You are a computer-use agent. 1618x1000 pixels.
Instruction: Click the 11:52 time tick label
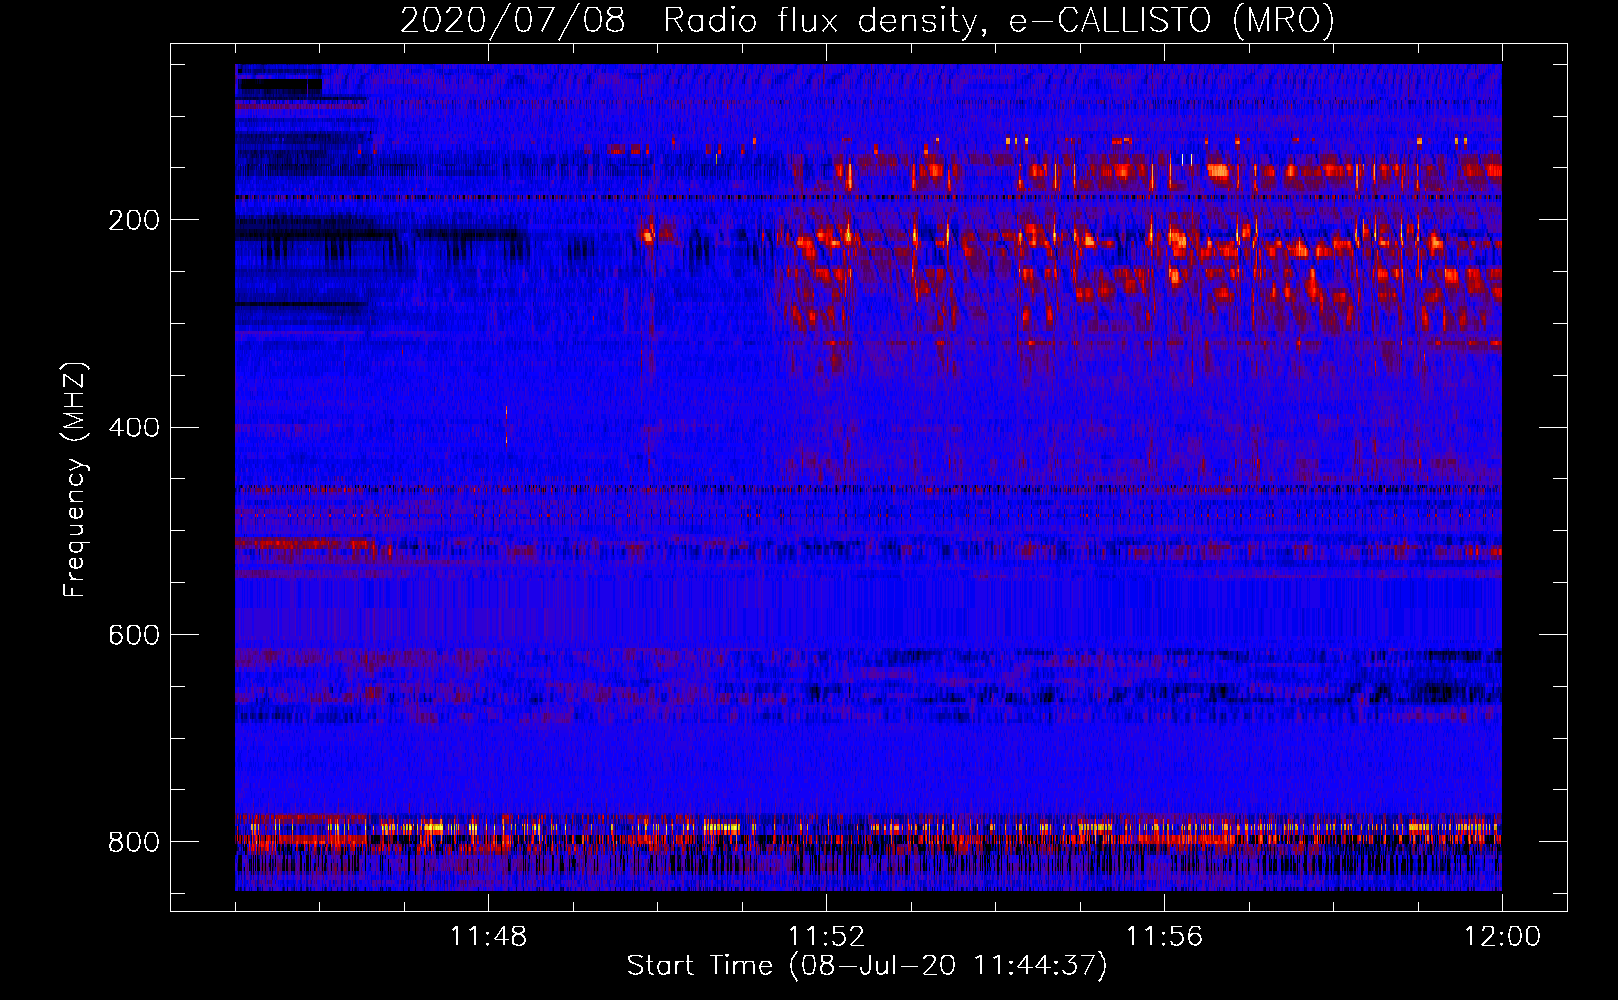click(826, 937)
